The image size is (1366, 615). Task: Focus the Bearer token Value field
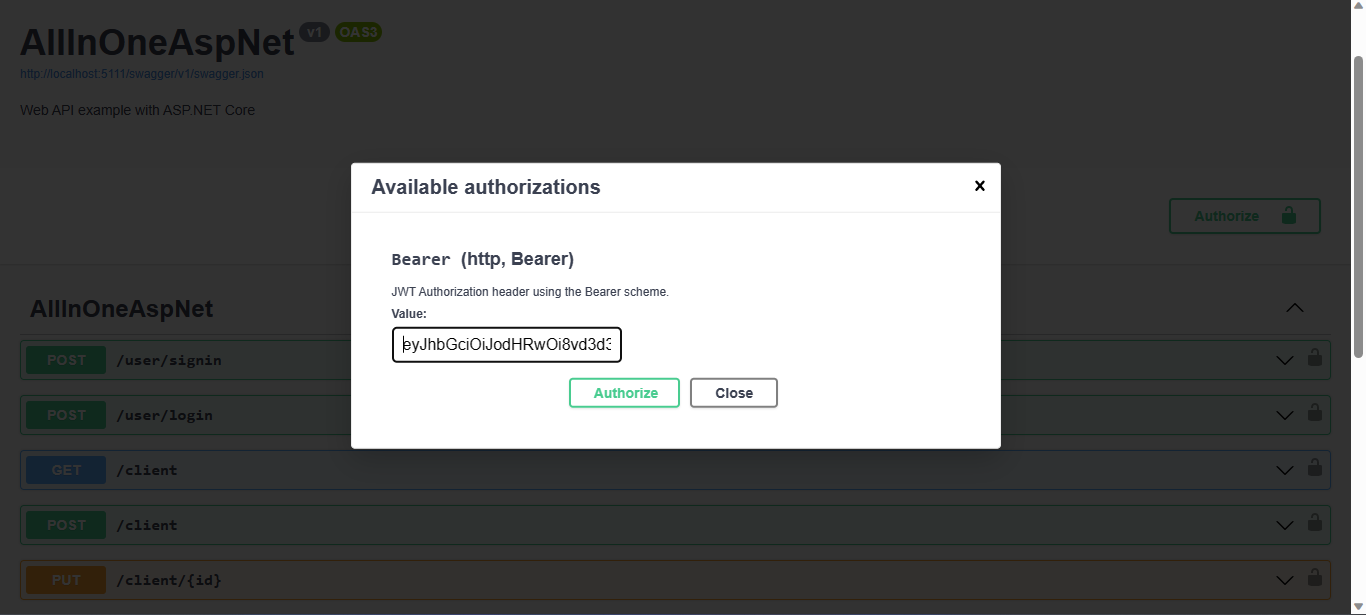[507, 345]
